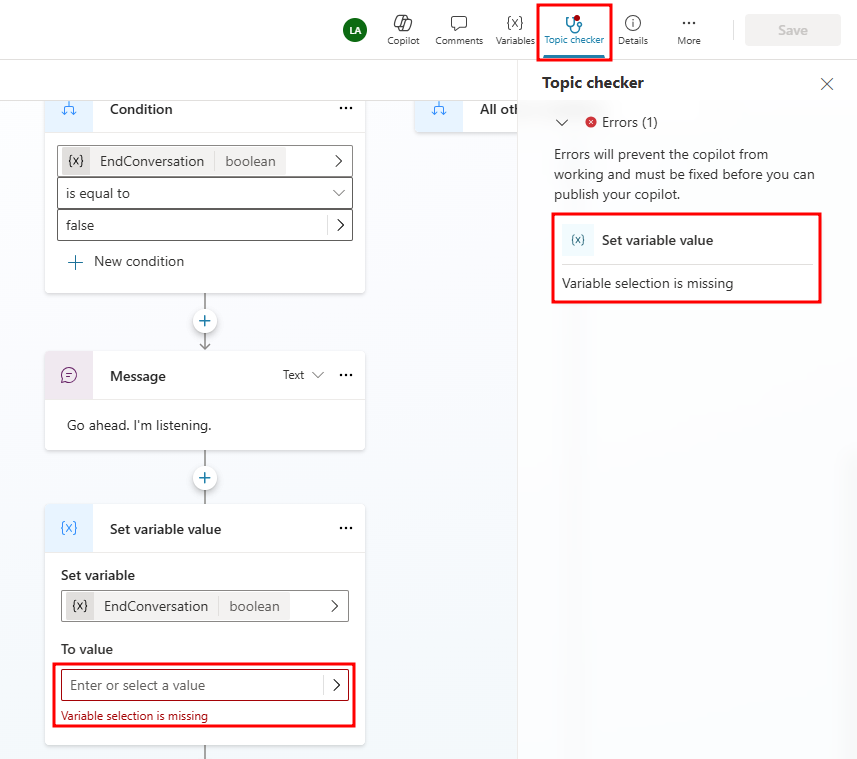Image resolution: width=857 pixels, height=759 pixels.
Task: Click the branch icon on the Condition node
Action: coord(68,109)
